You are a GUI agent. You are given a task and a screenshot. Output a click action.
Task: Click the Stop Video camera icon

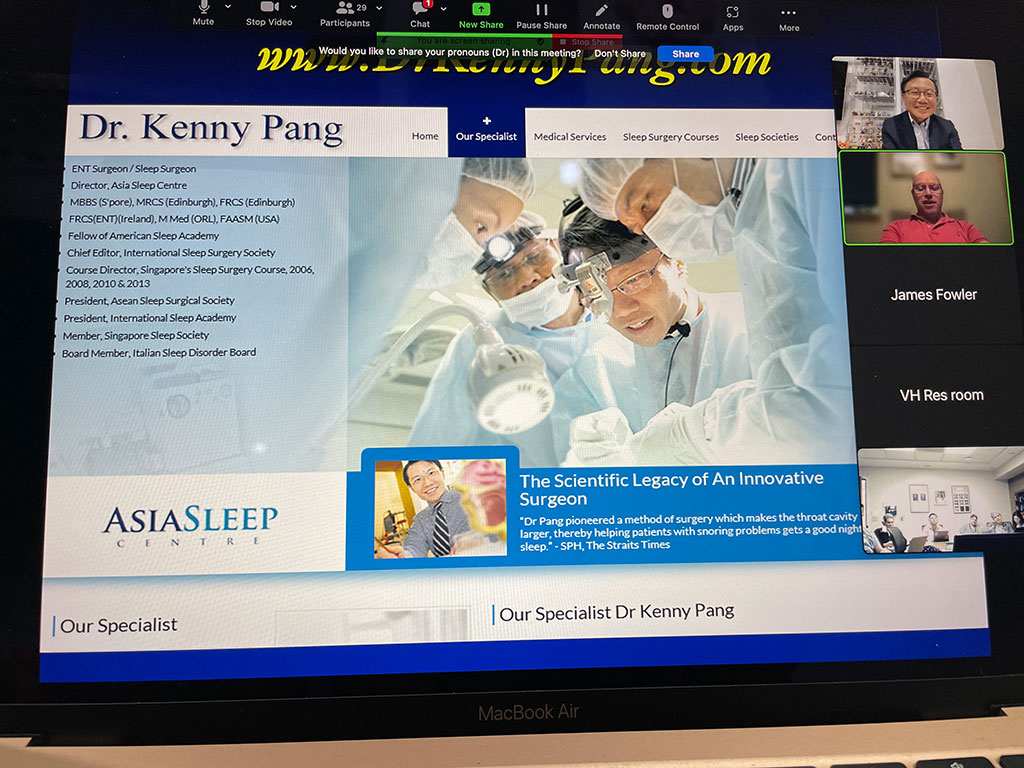click(270, 7)
